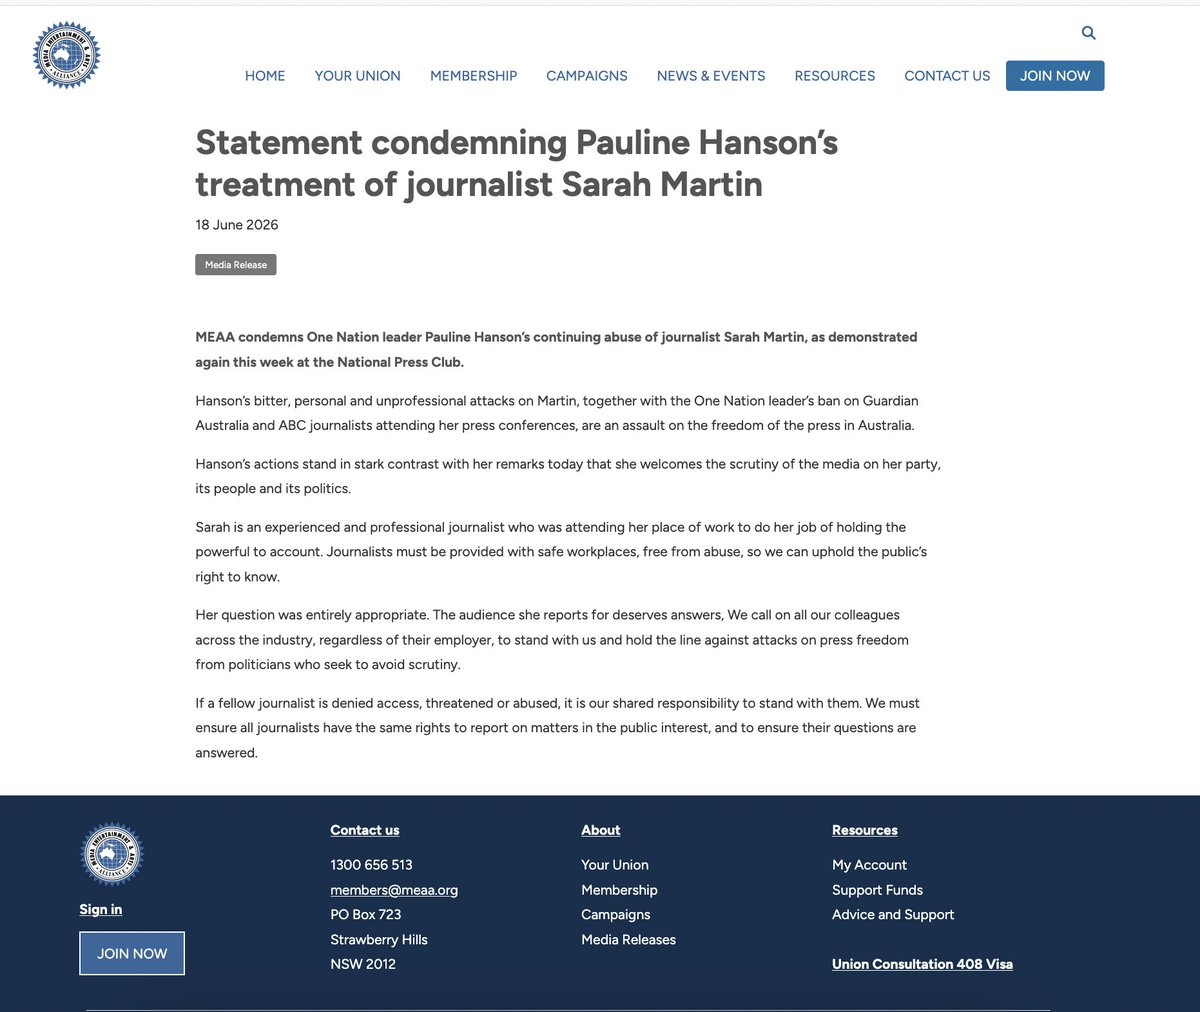This screenshot has height=1012, width=1200.
Task: Open the Your Union footer link
Action: pyautogui.click(x=615, y=865)
